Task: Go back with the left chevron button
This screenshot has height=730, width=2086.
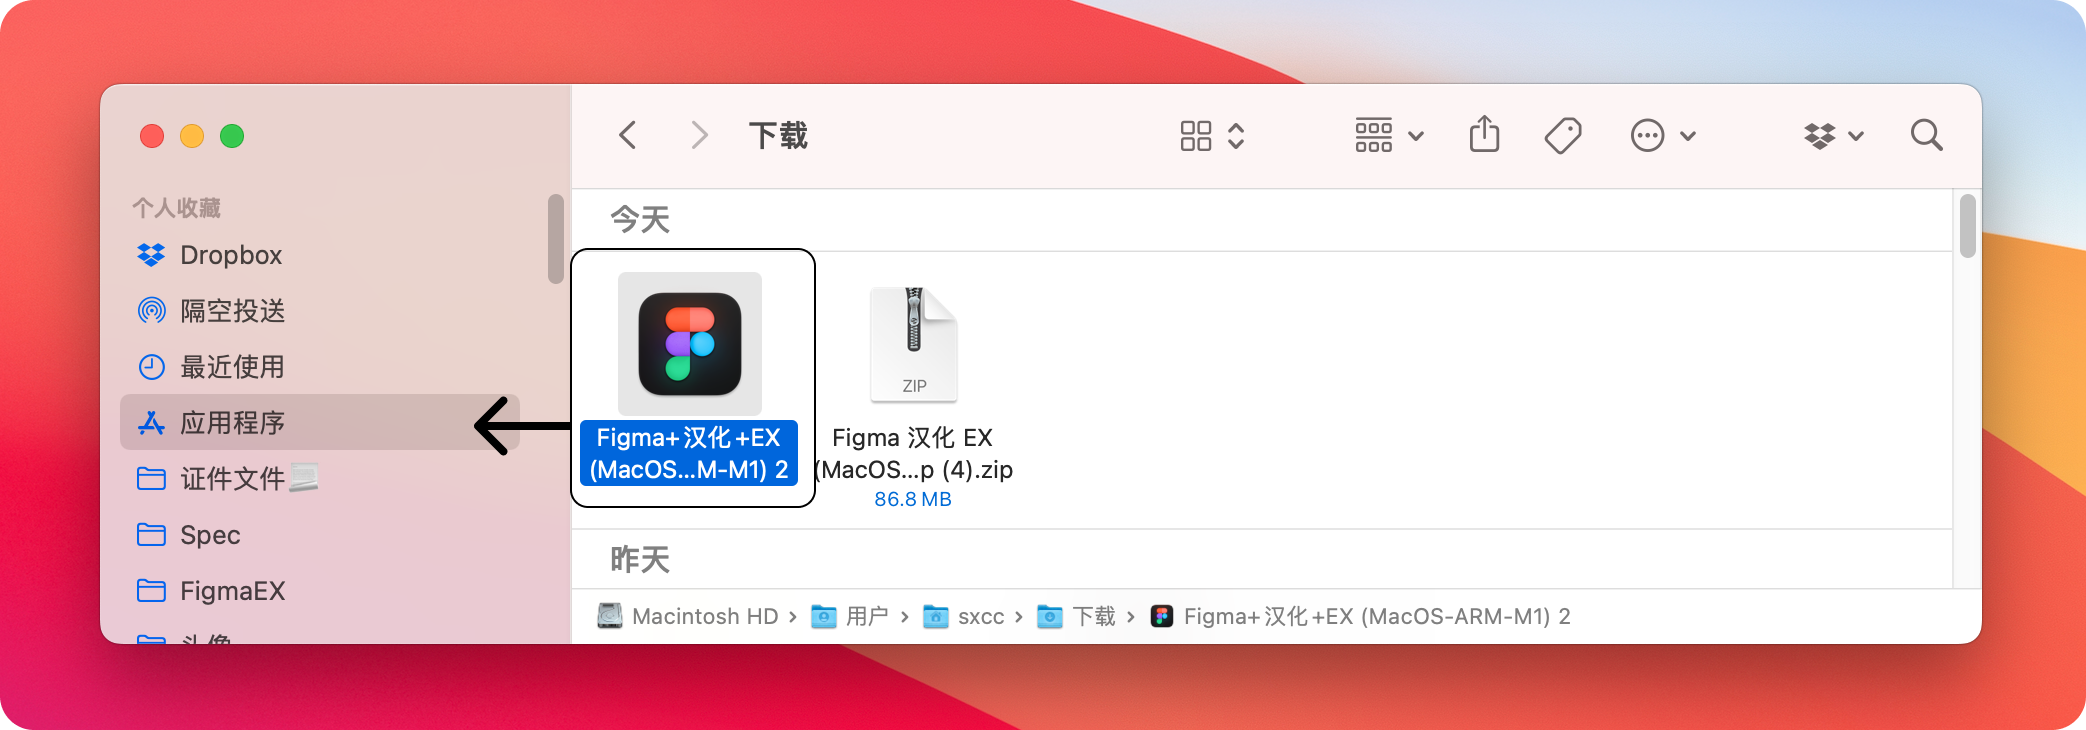Action: [x=628, y=135]
